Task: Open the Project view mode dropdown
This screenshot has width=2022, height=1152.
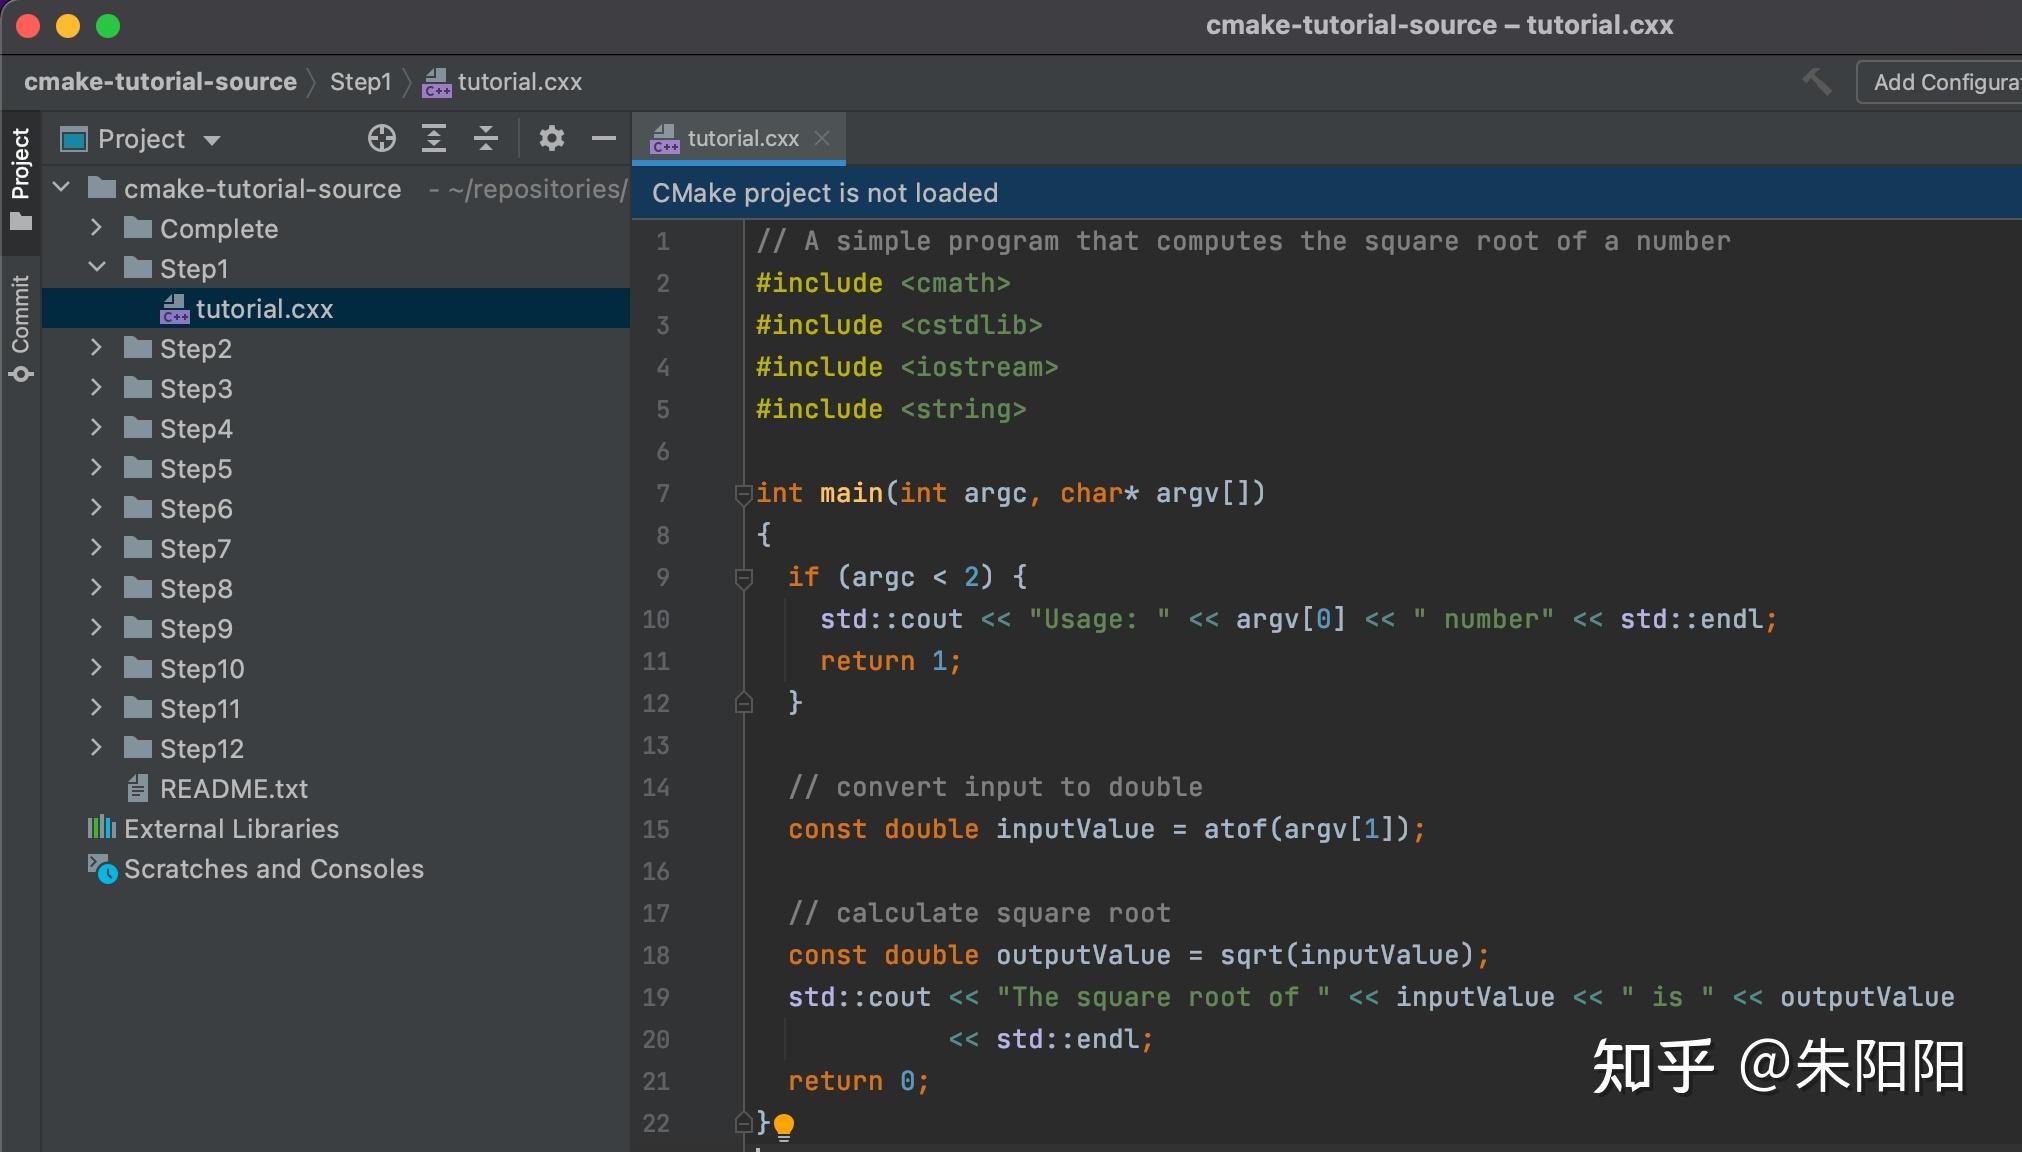Action: [213, 138]
